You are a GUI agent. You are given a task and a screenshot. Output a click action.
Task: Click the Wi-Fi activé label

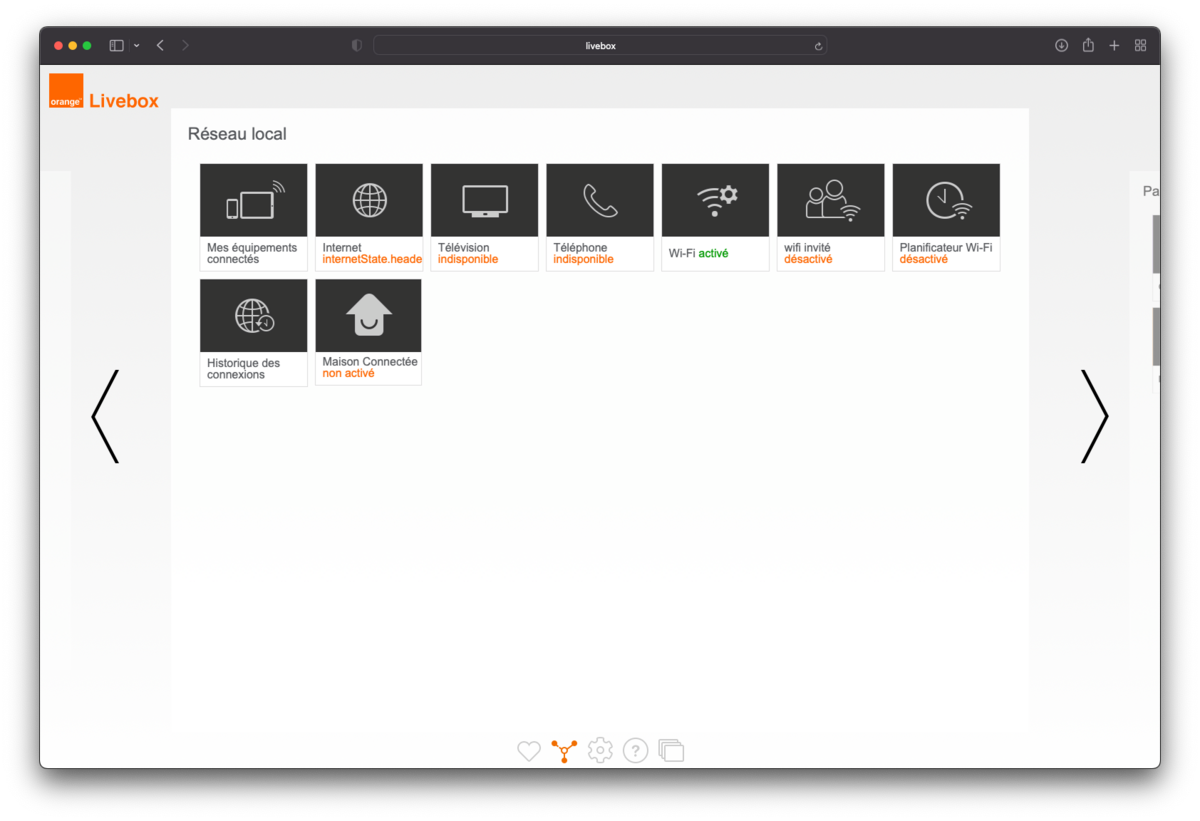pos(699,254)
